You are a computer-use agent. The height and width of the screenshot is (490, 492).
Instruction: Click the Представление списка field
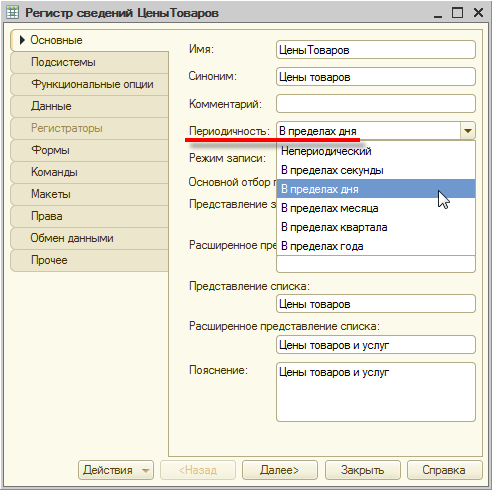pyautogui.click(x=376, y=304)
